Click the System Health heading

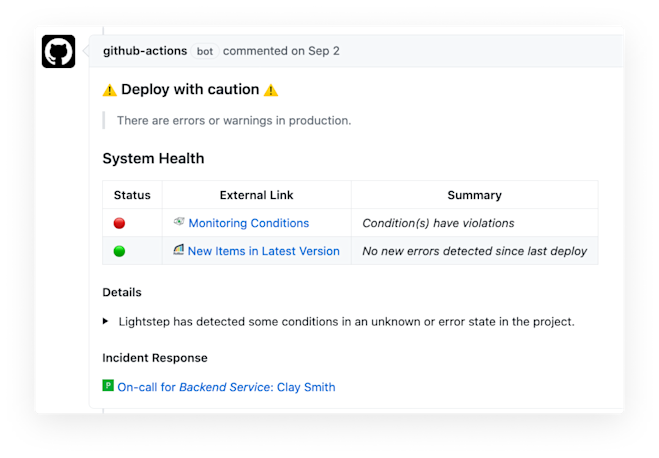tap(153, 158)
